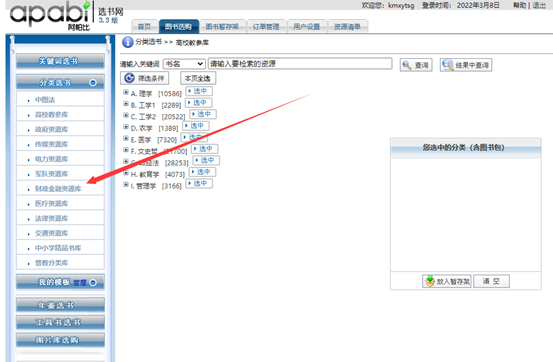The width and height of the screenshot is (553, 362).
Task: Open the 书名 search field dropdown
Action: pyautogui.click(x=184, y=64)
